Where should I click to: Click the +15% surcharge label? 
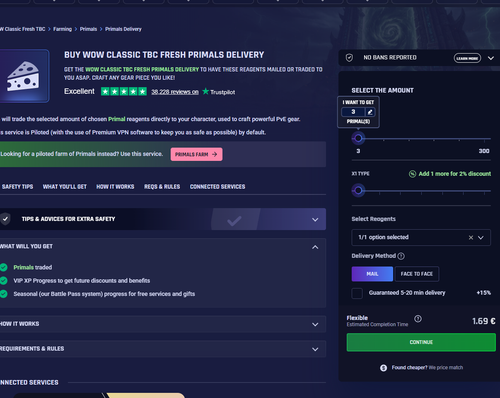[484, 293]
